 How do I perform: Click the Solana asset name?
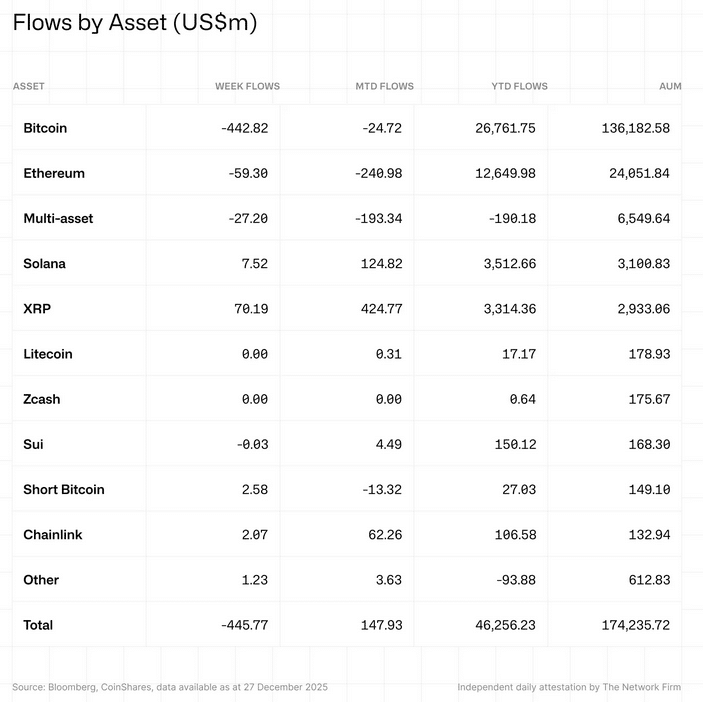point(46,264)
